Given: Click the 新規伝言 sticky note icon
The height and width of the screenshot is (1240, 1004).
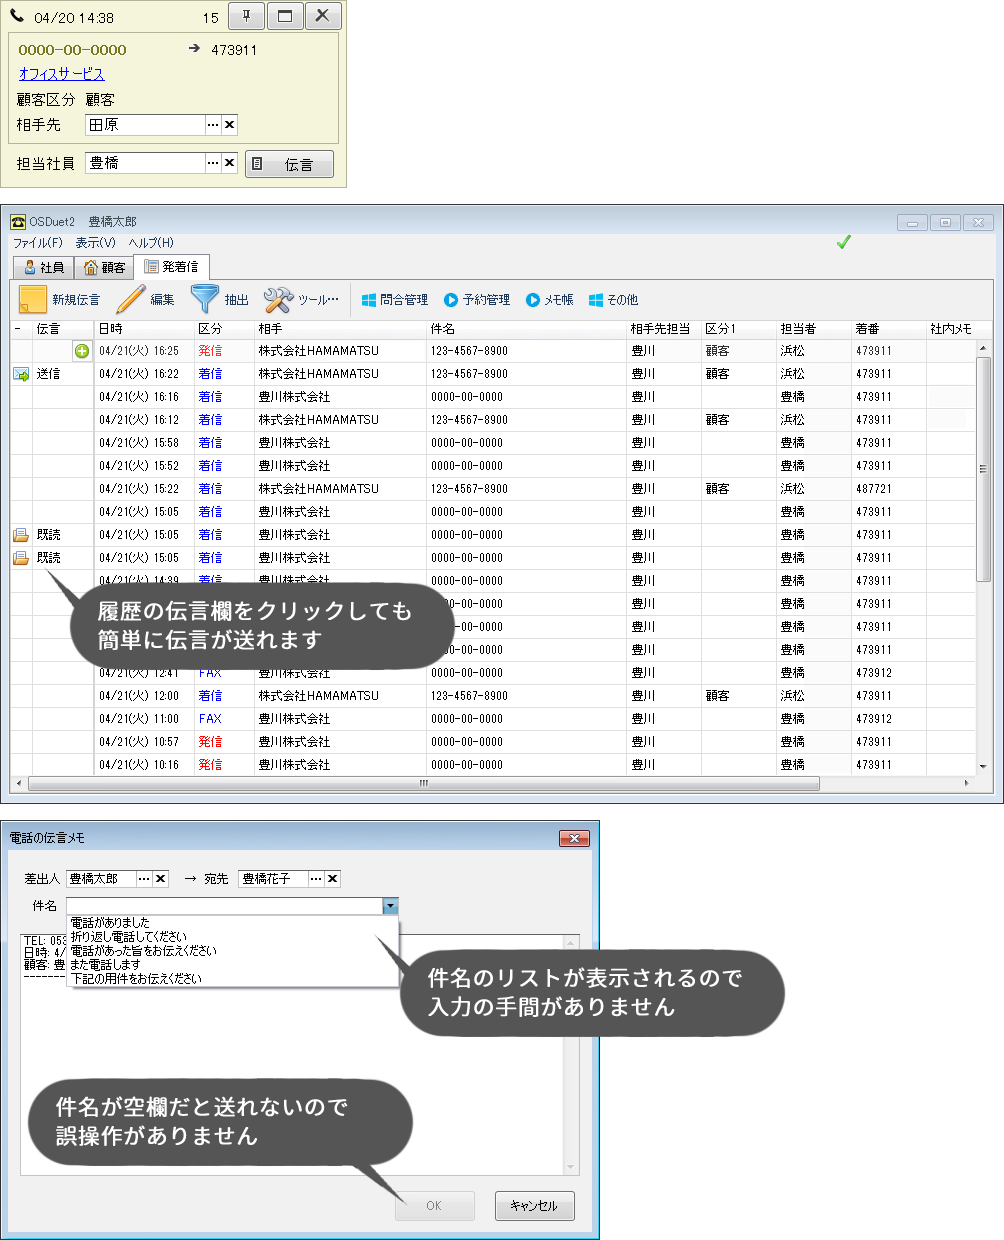Looking at the screenshot, I should (x=33, y=299).
